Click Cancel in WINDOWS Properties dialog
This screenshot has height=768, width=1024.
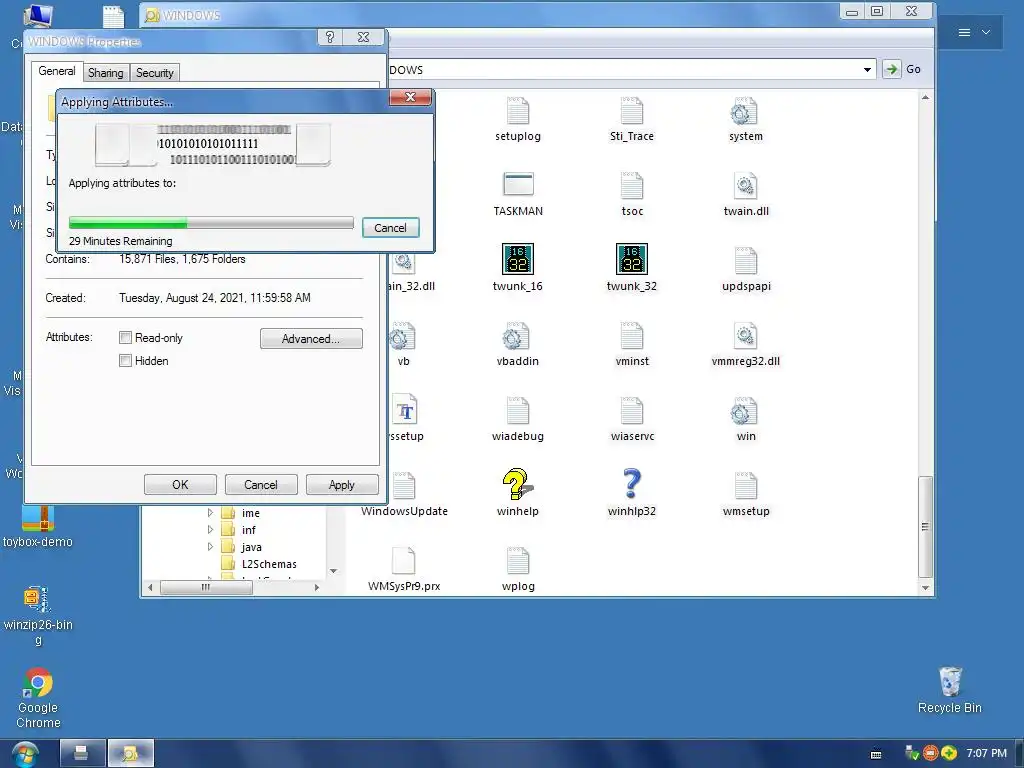(x=261, y=485)
